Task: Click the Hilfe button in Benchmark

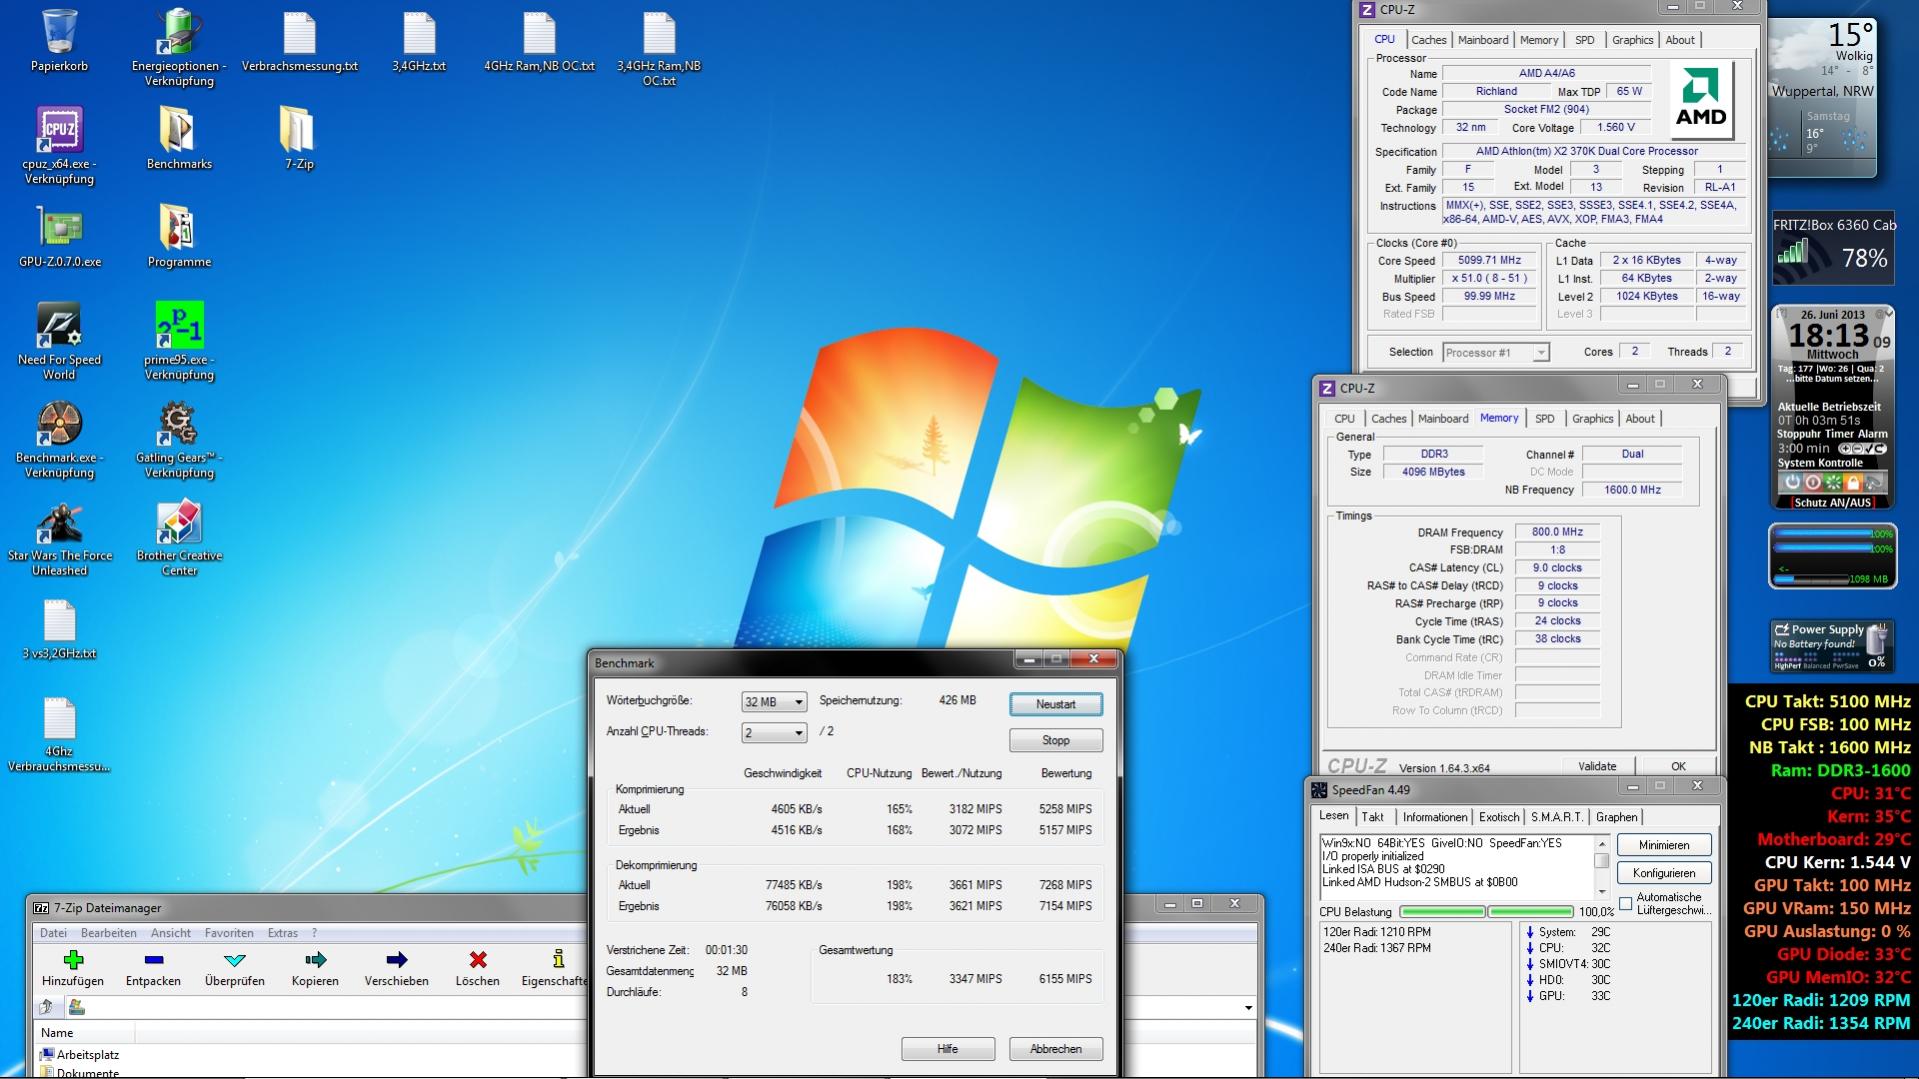Action: (x=948, y=1049)
